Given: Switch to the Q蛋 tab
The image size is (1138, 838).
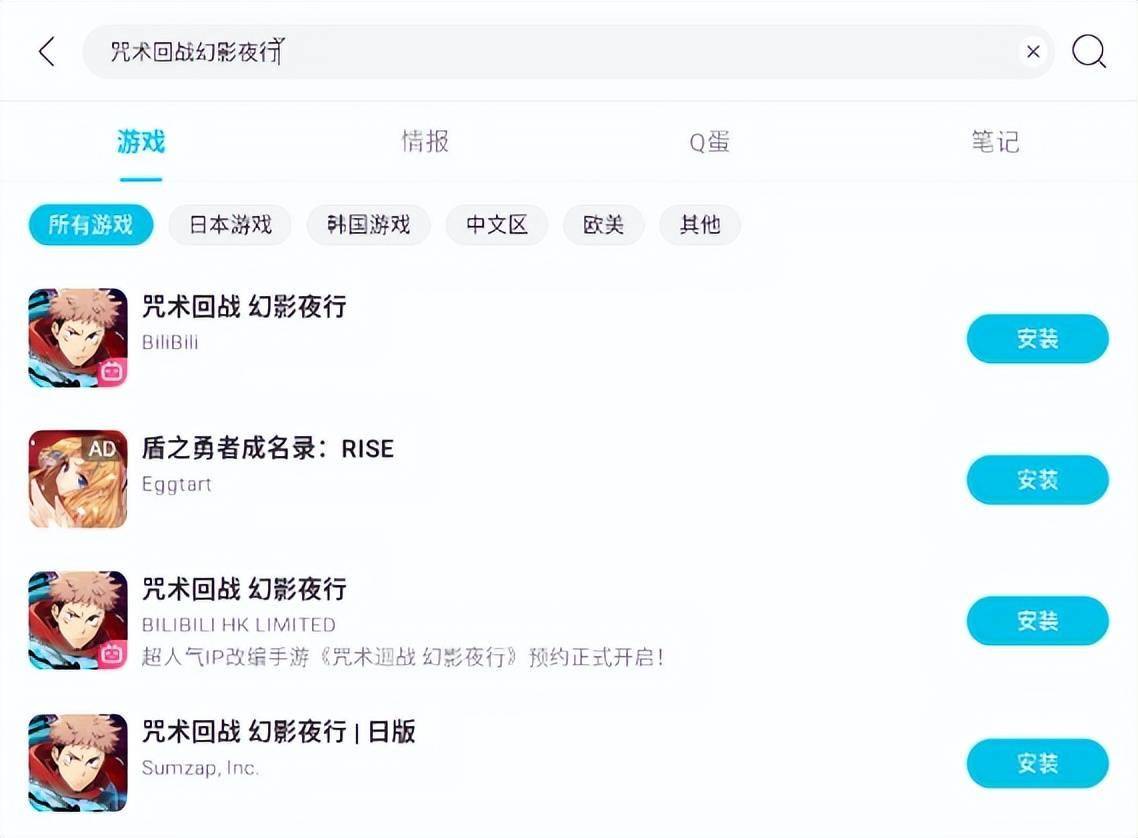Looking at the screenshot, I should (709, 141).
